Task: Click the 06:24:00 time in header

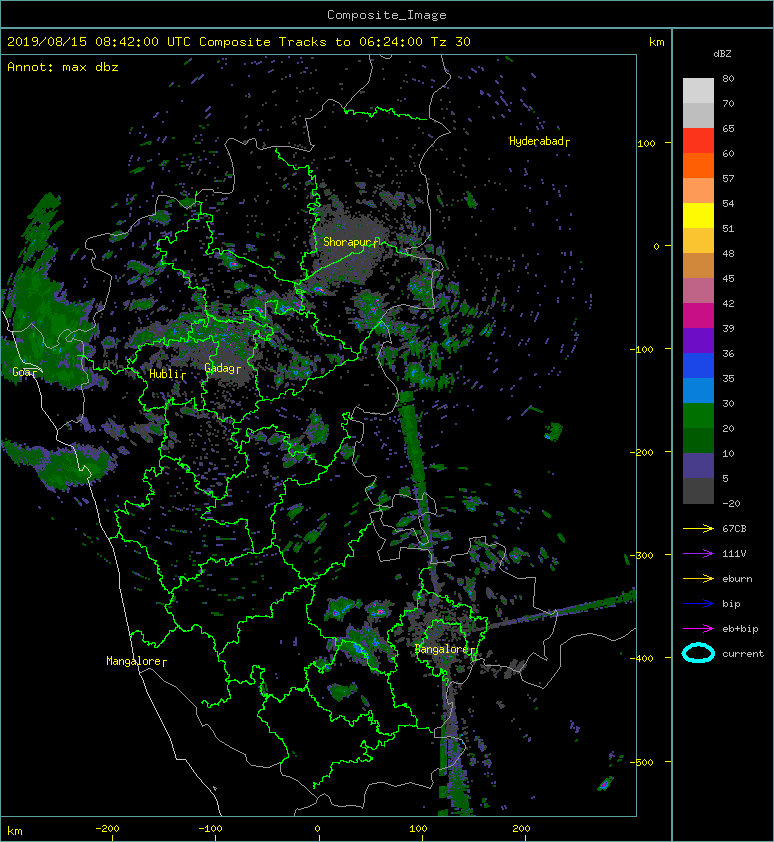Action: click(390, 42)
